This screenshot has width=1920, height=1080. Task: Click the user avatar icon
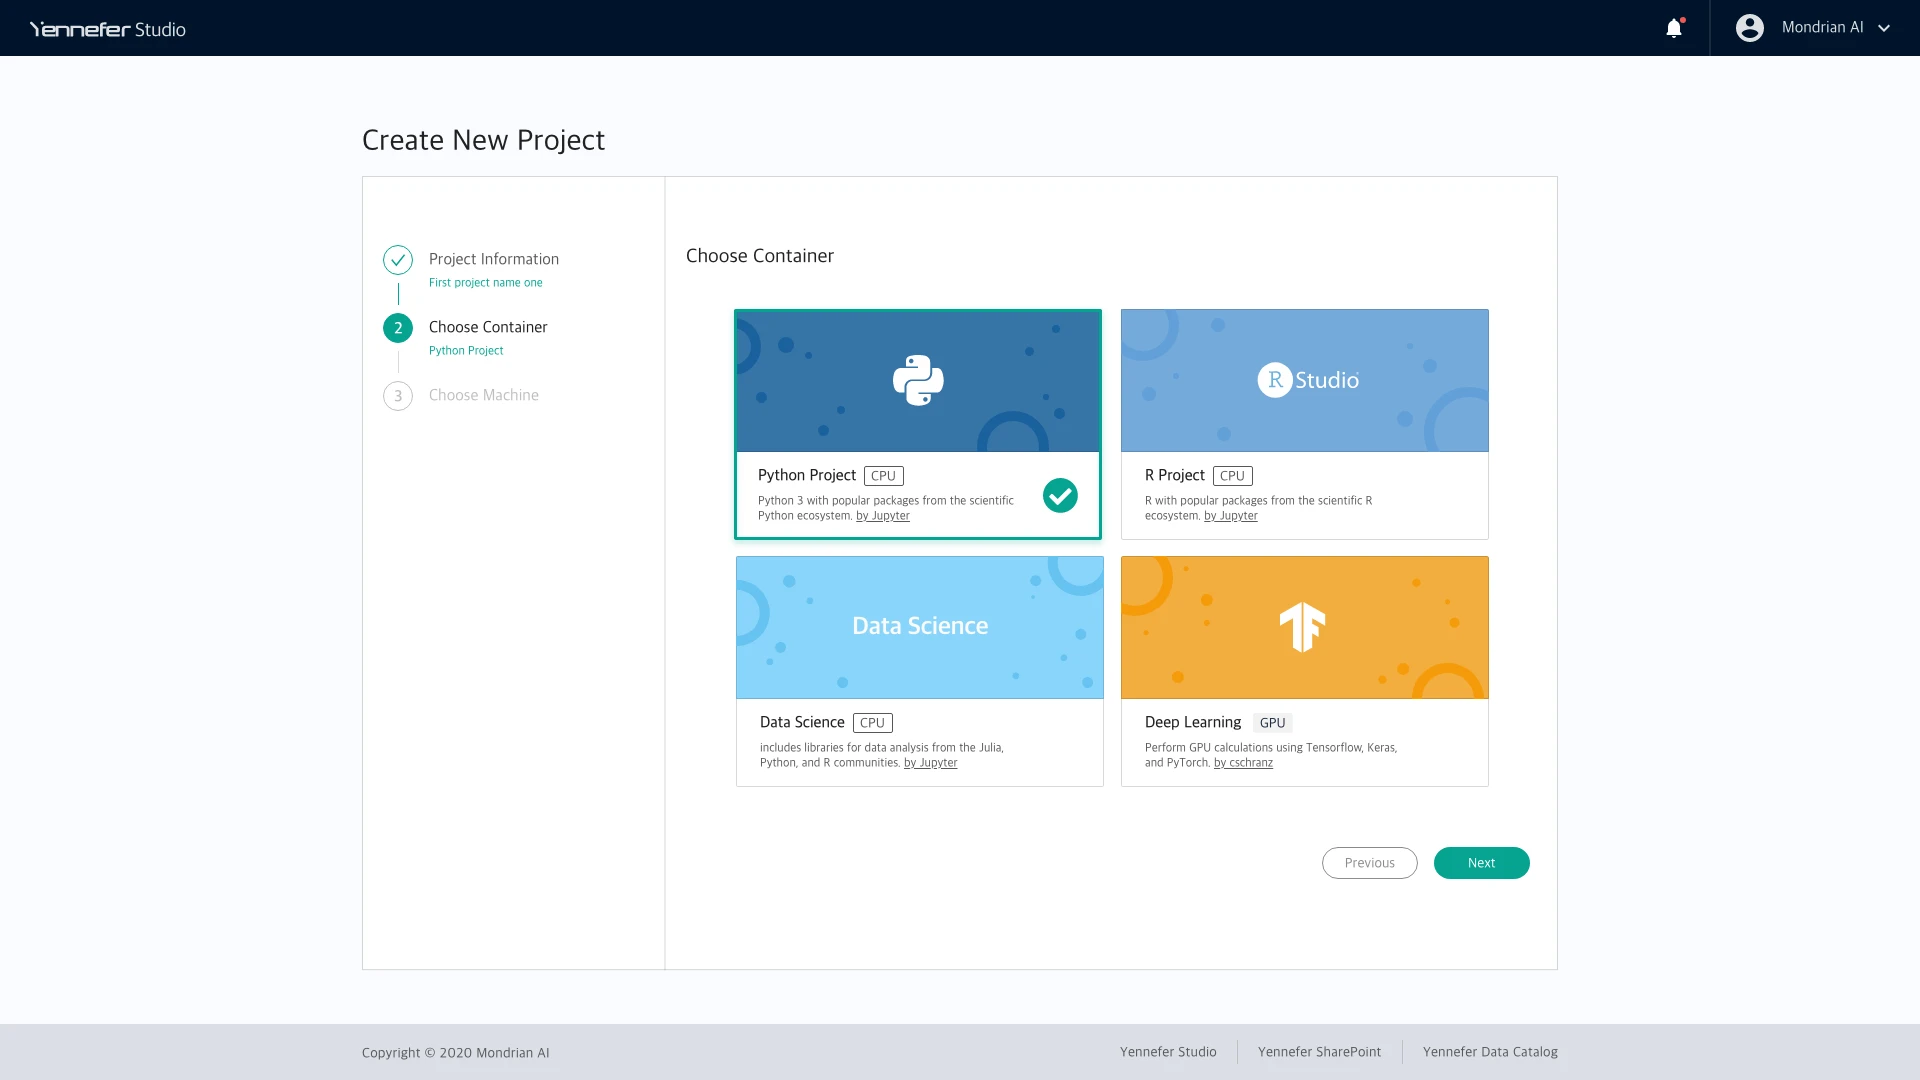tap(1749, 28)
